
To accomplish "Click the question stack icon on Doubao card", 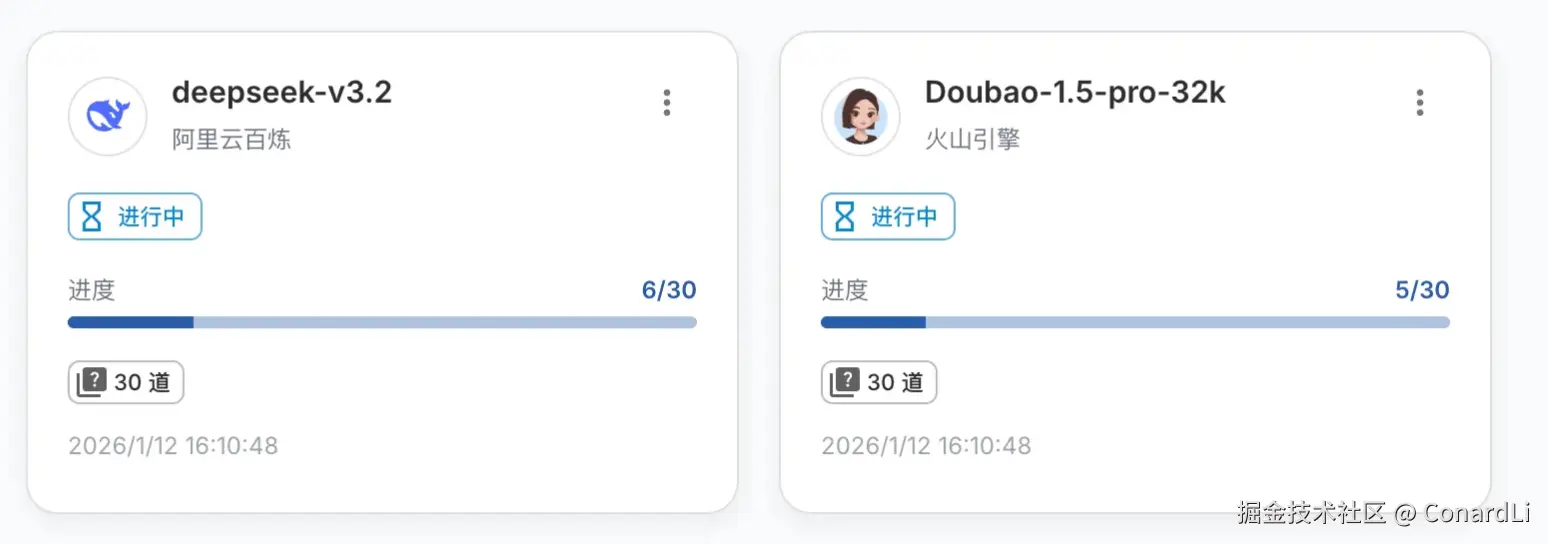I will [845, 382].
